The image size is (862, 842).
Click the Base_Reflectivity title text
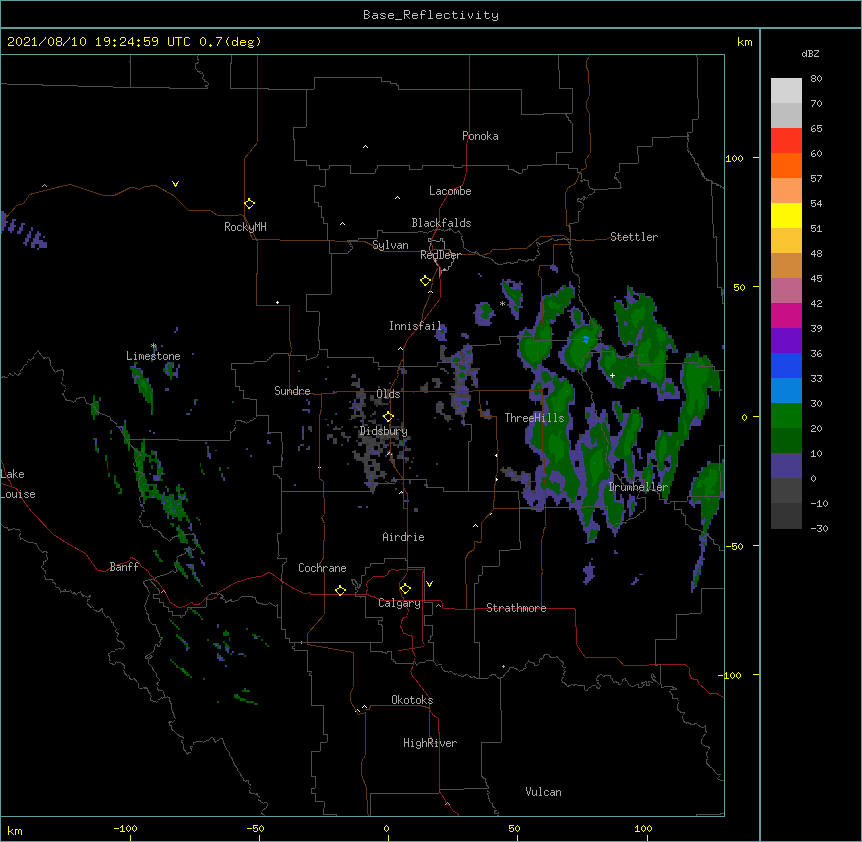(431, 15)
